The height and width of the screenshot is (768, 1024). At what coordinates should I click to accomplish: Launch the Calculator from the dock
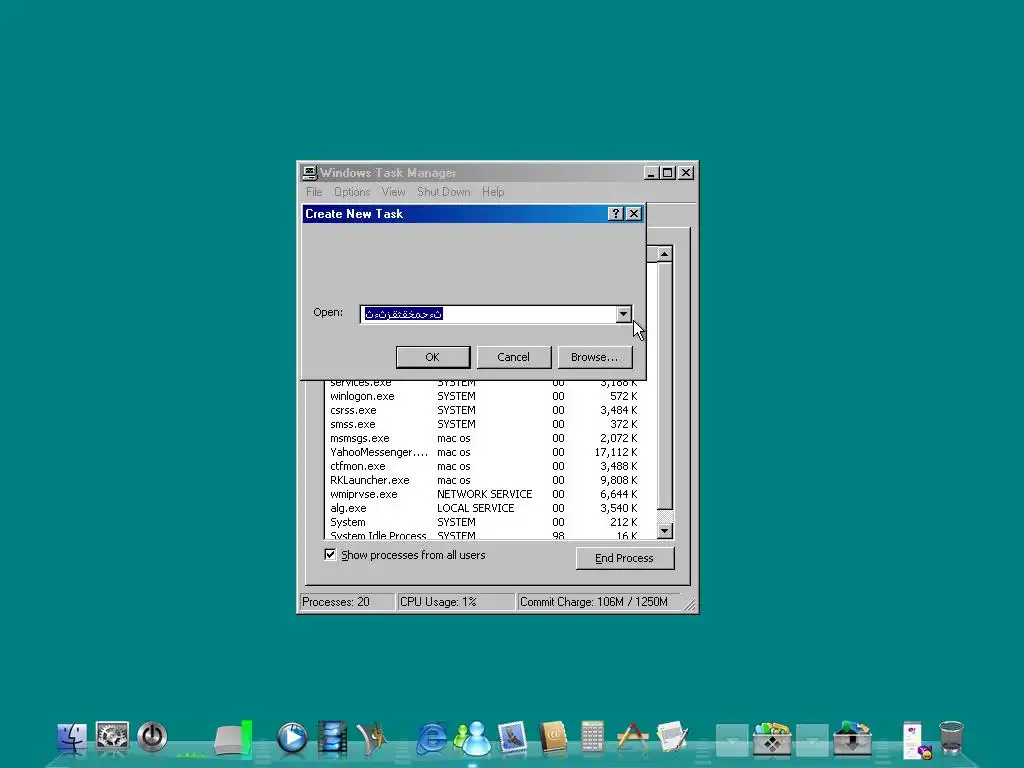click(x=592, y=737)
